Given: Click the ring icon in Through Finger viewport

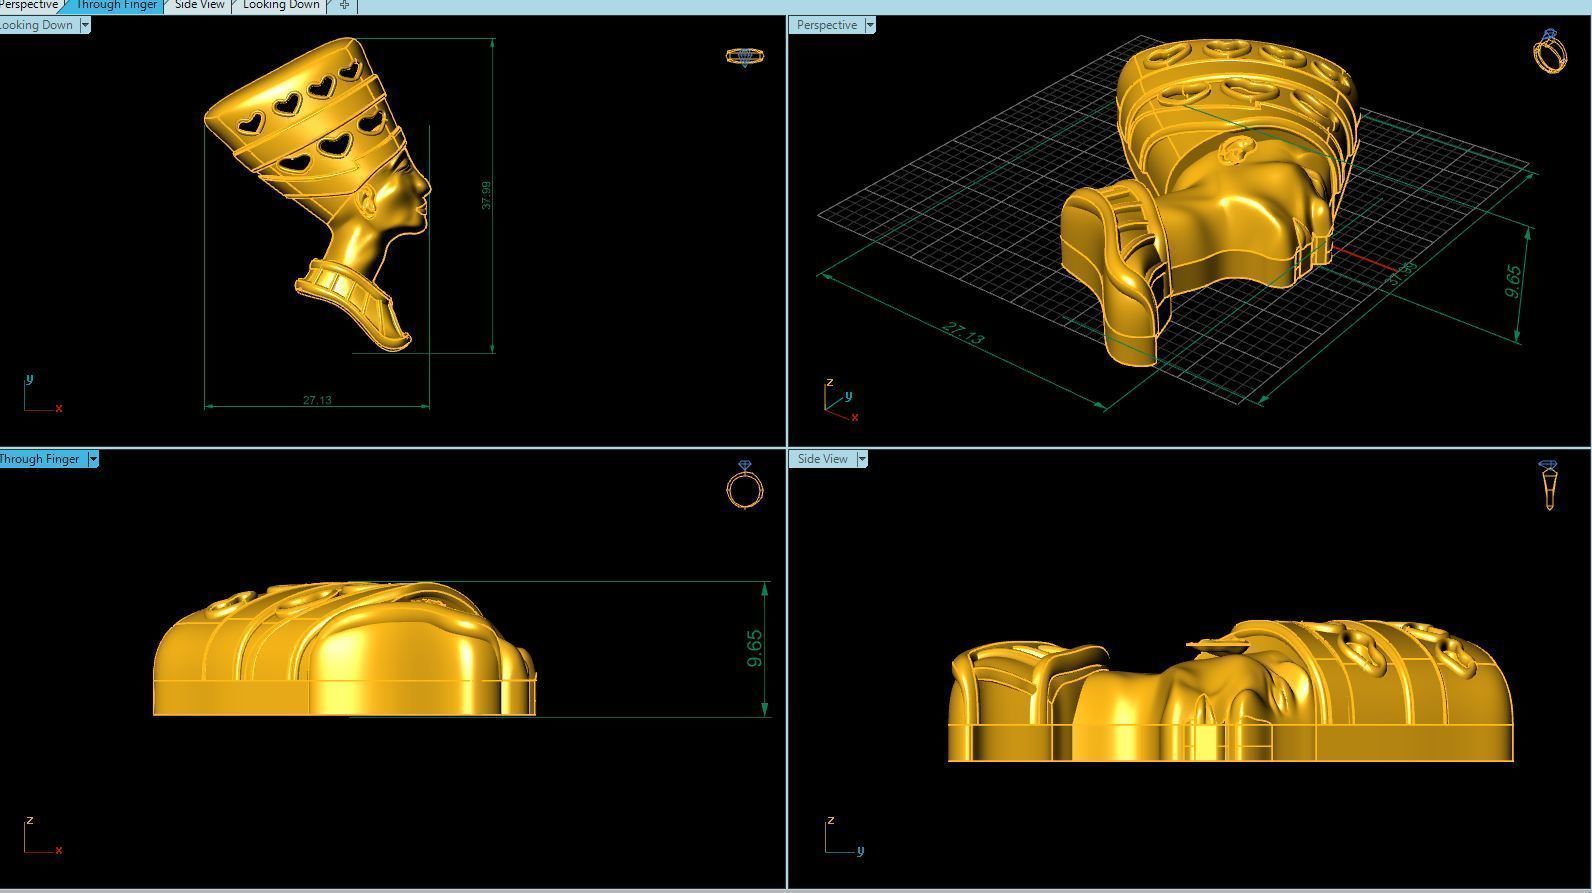Looking at the screenshot, I should 745,485.
